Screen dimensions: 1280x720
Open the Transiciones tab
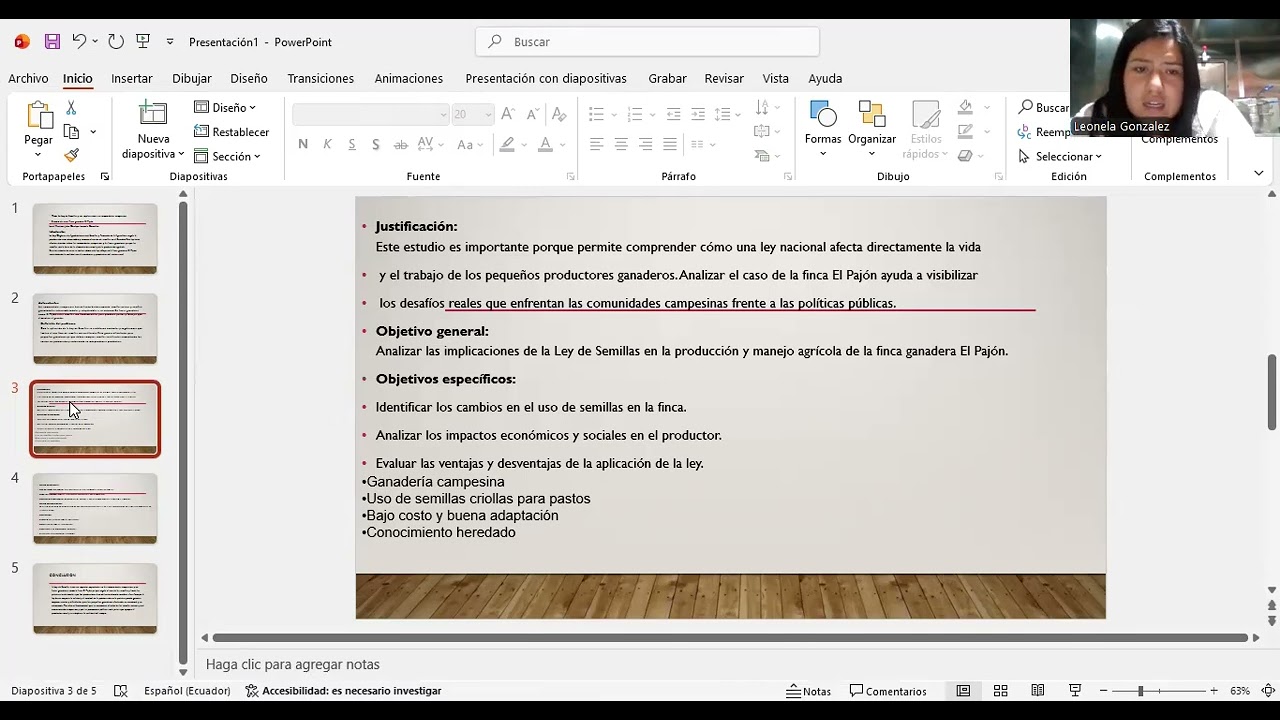coord(321,78)
